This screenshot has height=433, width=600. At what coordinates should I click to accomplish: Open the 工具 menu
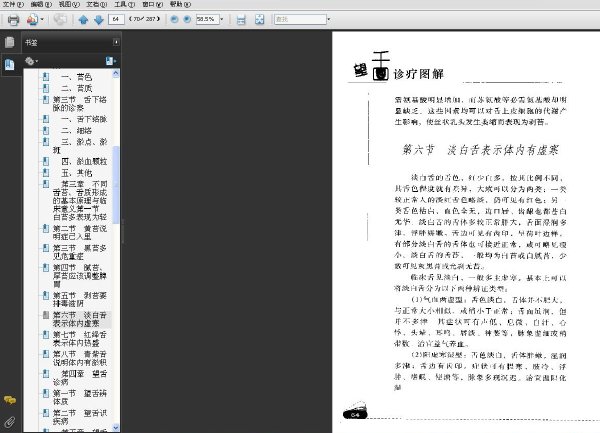124,4
